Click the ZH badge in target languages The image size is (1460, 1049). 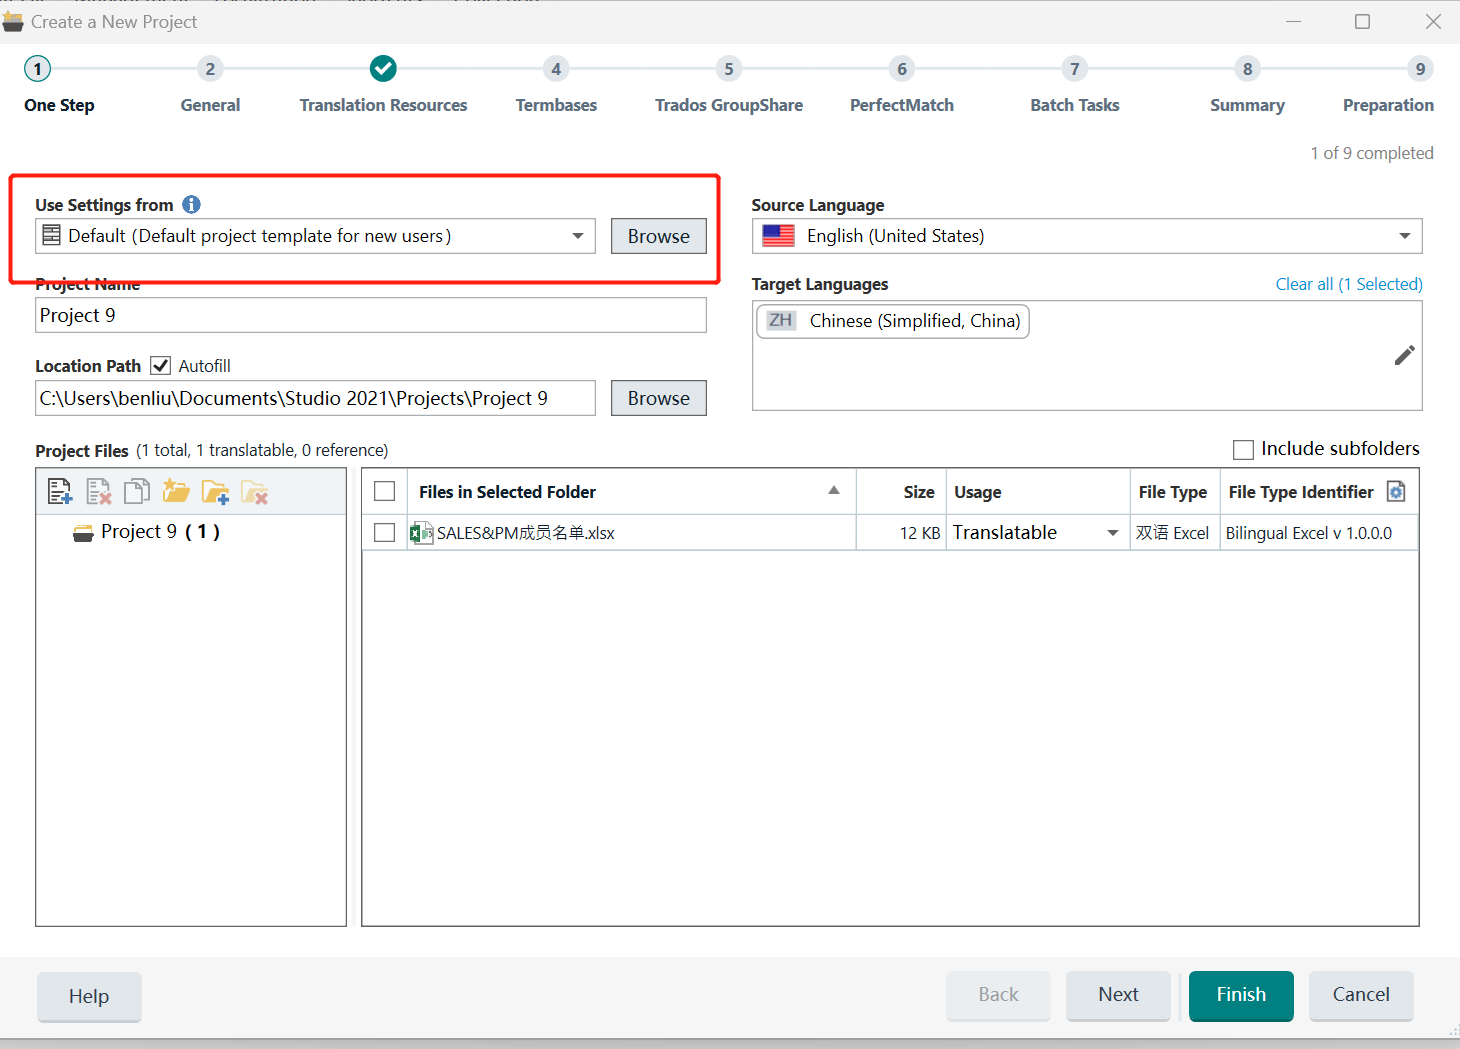click(780, 321)
